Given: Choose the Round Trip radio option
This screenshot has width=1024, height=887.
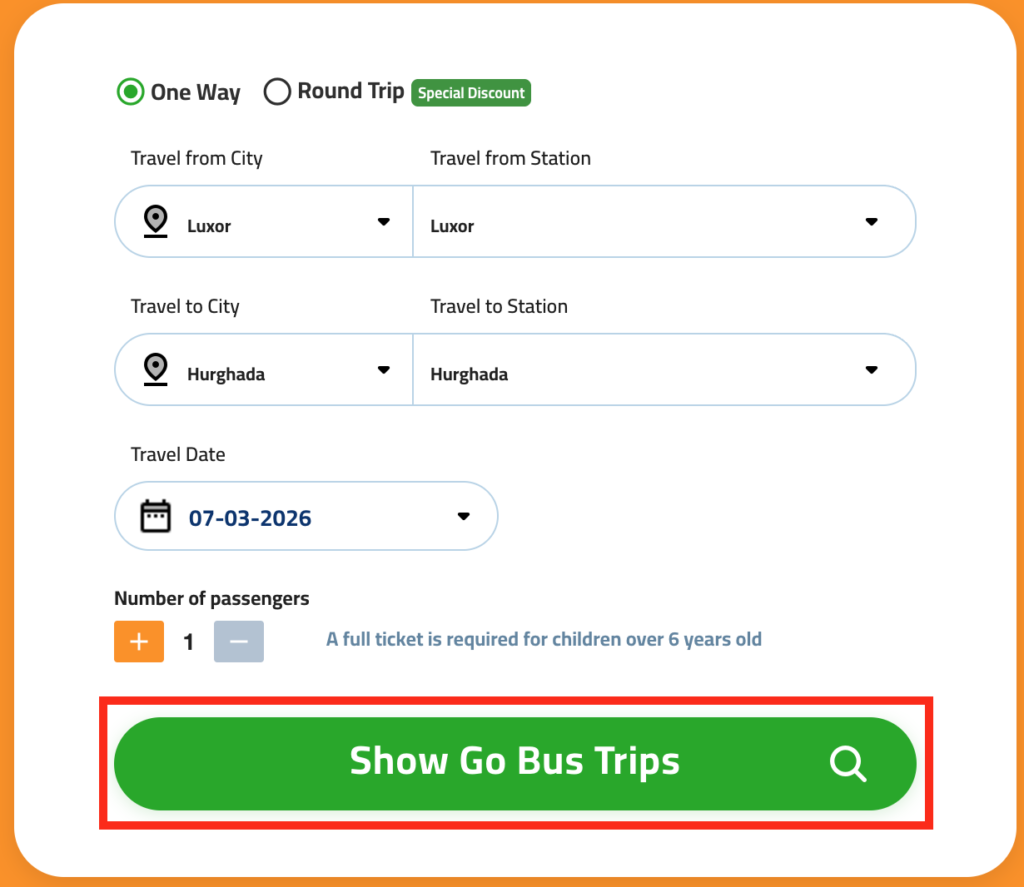Looking at the screenshot, I should [277, 92].
